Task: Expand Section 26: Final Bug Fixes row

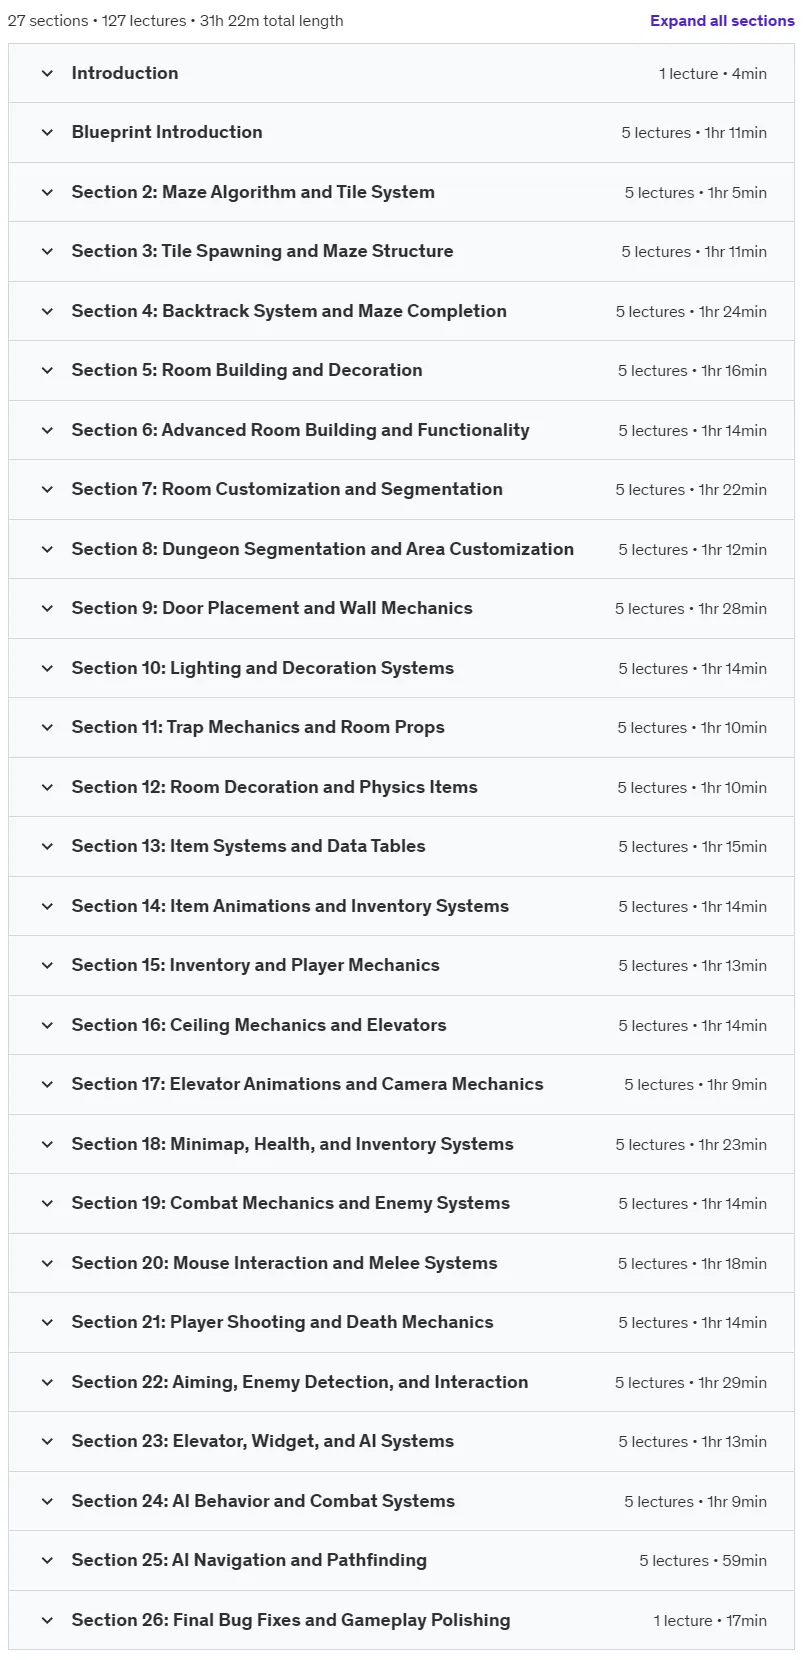Action: point(401,1620)
